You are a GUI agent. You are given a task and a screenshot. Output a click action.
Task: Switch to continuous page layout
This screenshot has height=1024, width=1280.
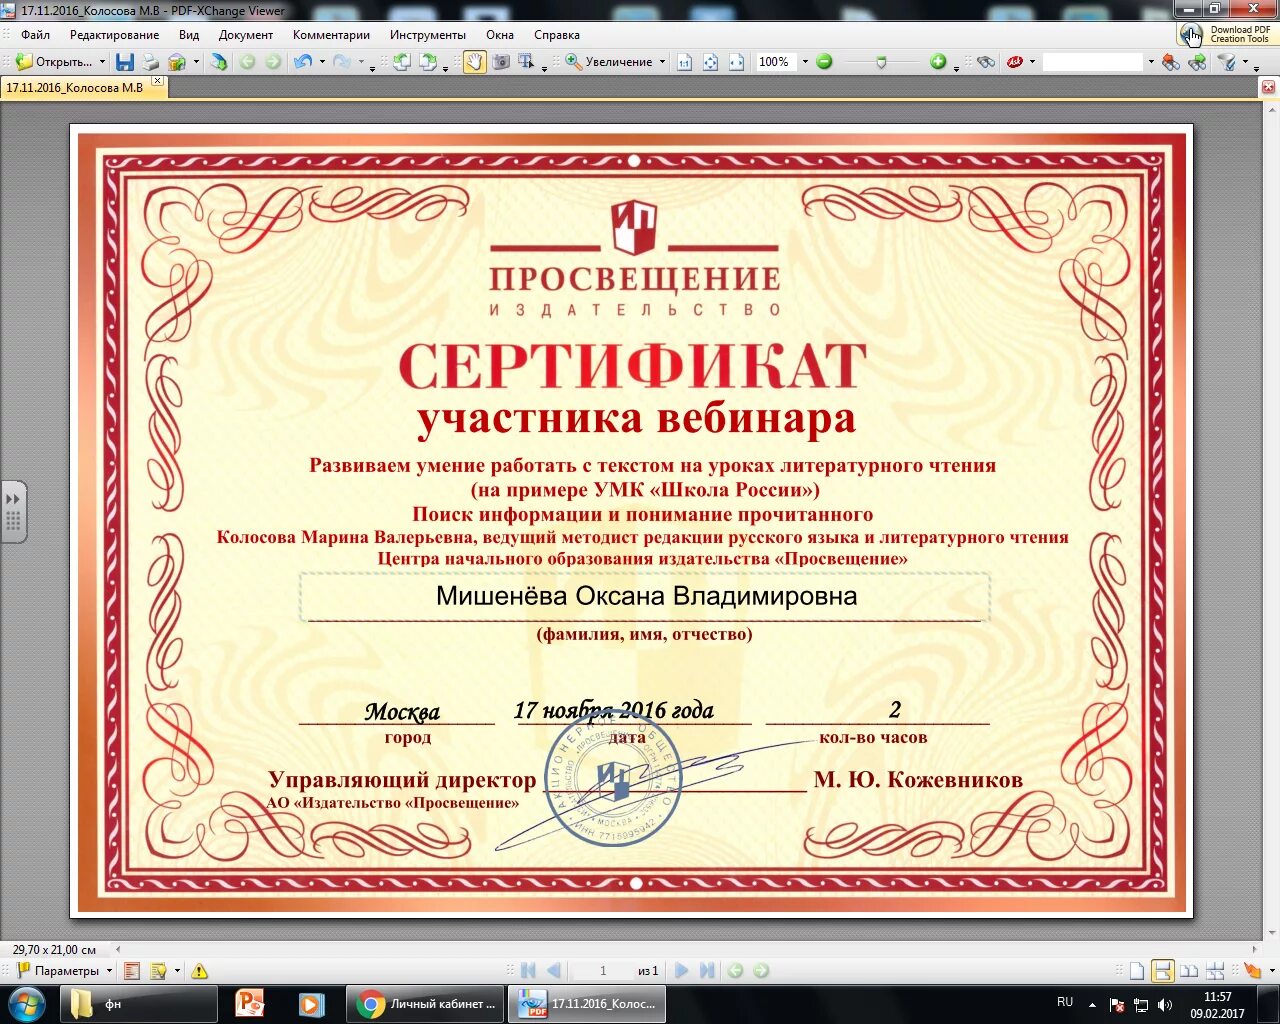(1162, 971)
